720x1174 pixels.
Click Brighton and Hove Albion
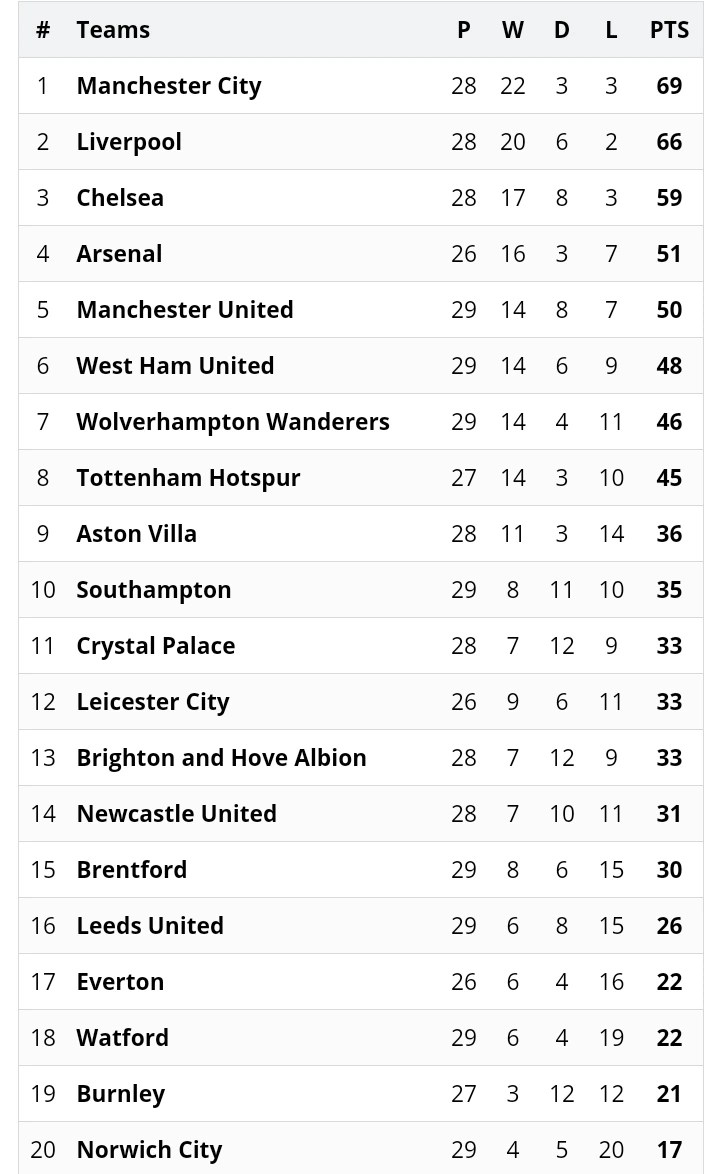221,758
